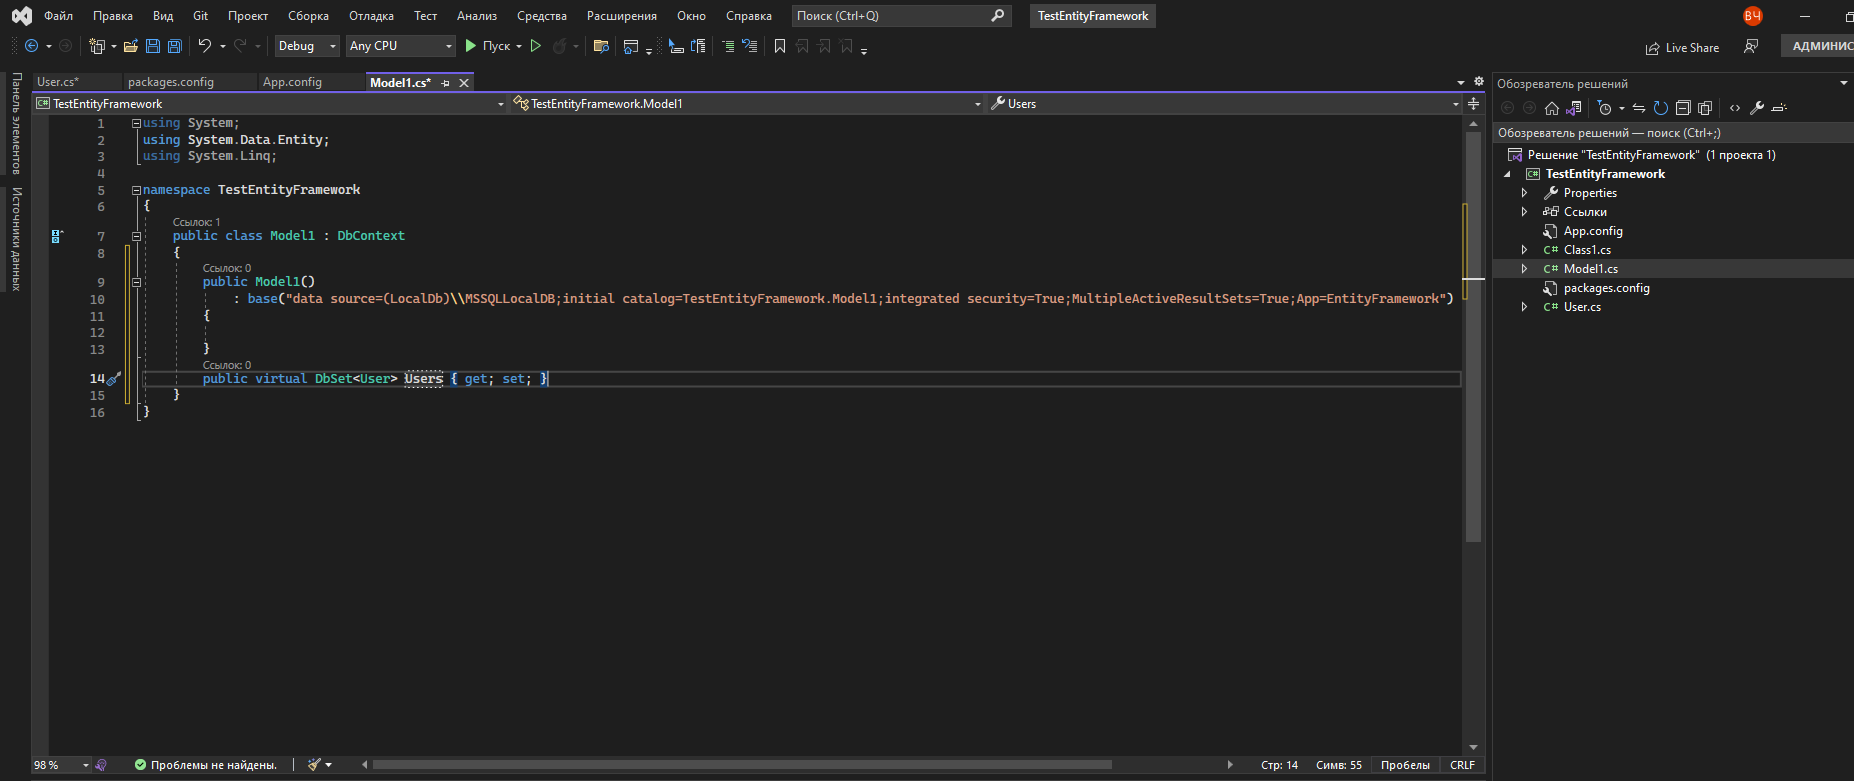Switch to the App.config tab

click(292, 82)
